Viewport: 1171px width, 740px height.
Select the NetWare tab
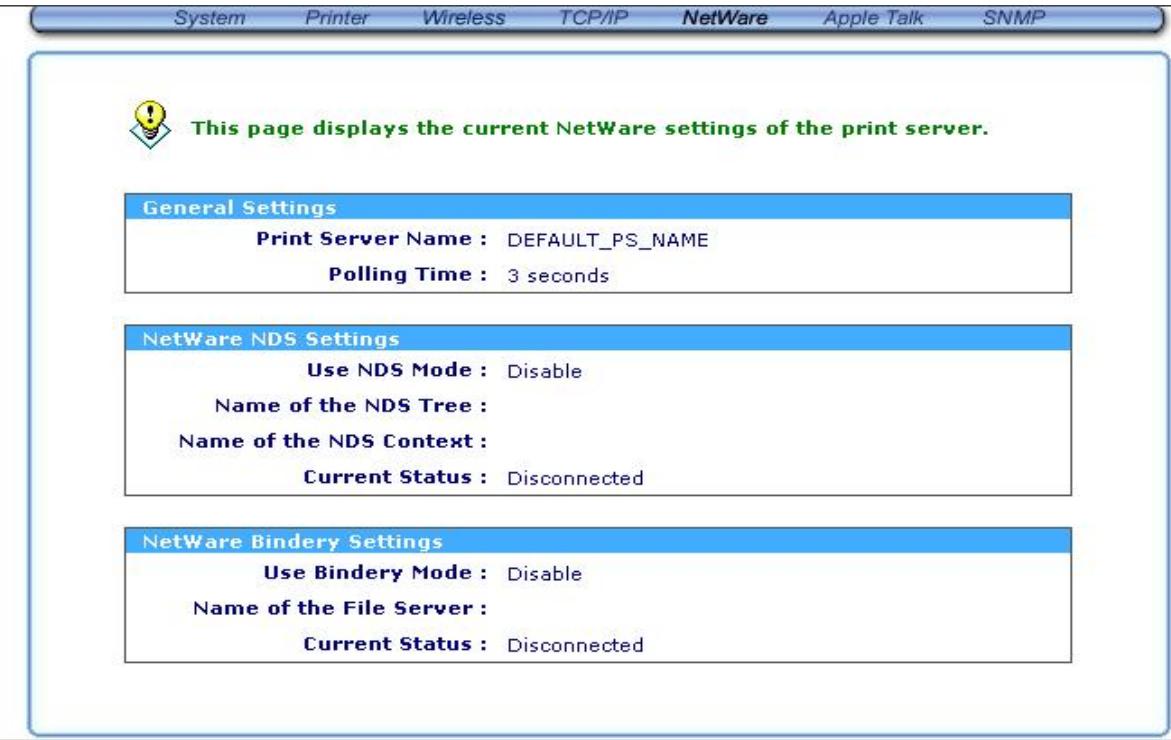pyautogui.click(x=725, y=18)
